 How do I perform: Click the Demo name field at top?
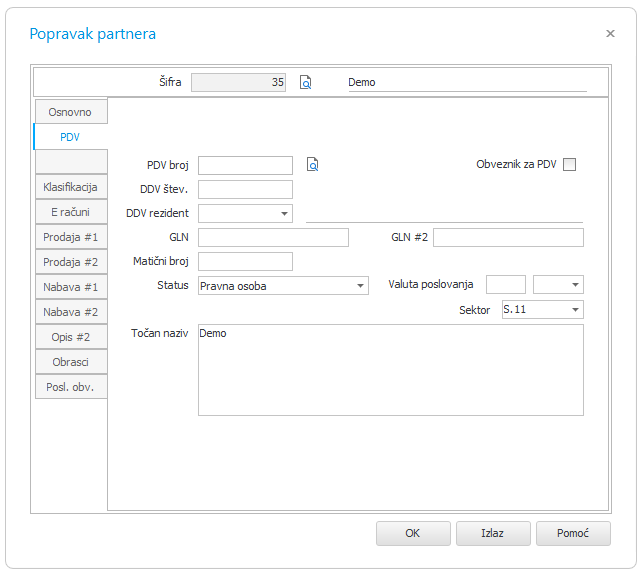(467, 82)
